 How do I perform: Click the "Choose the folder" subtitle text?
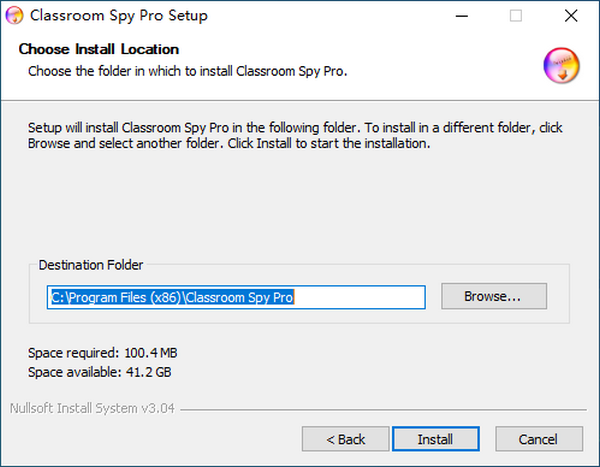click(x=187, y=72)
